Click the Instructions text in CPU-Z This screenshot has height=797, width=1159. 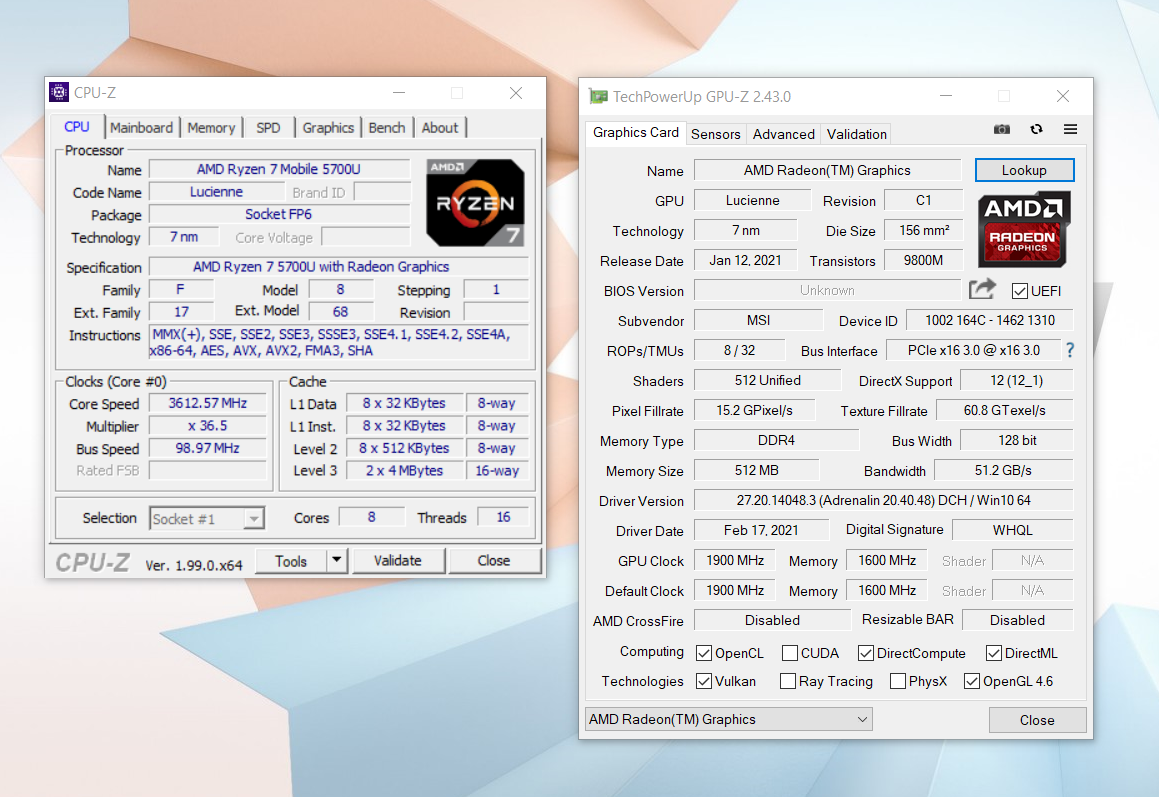(x=339, y=342)
